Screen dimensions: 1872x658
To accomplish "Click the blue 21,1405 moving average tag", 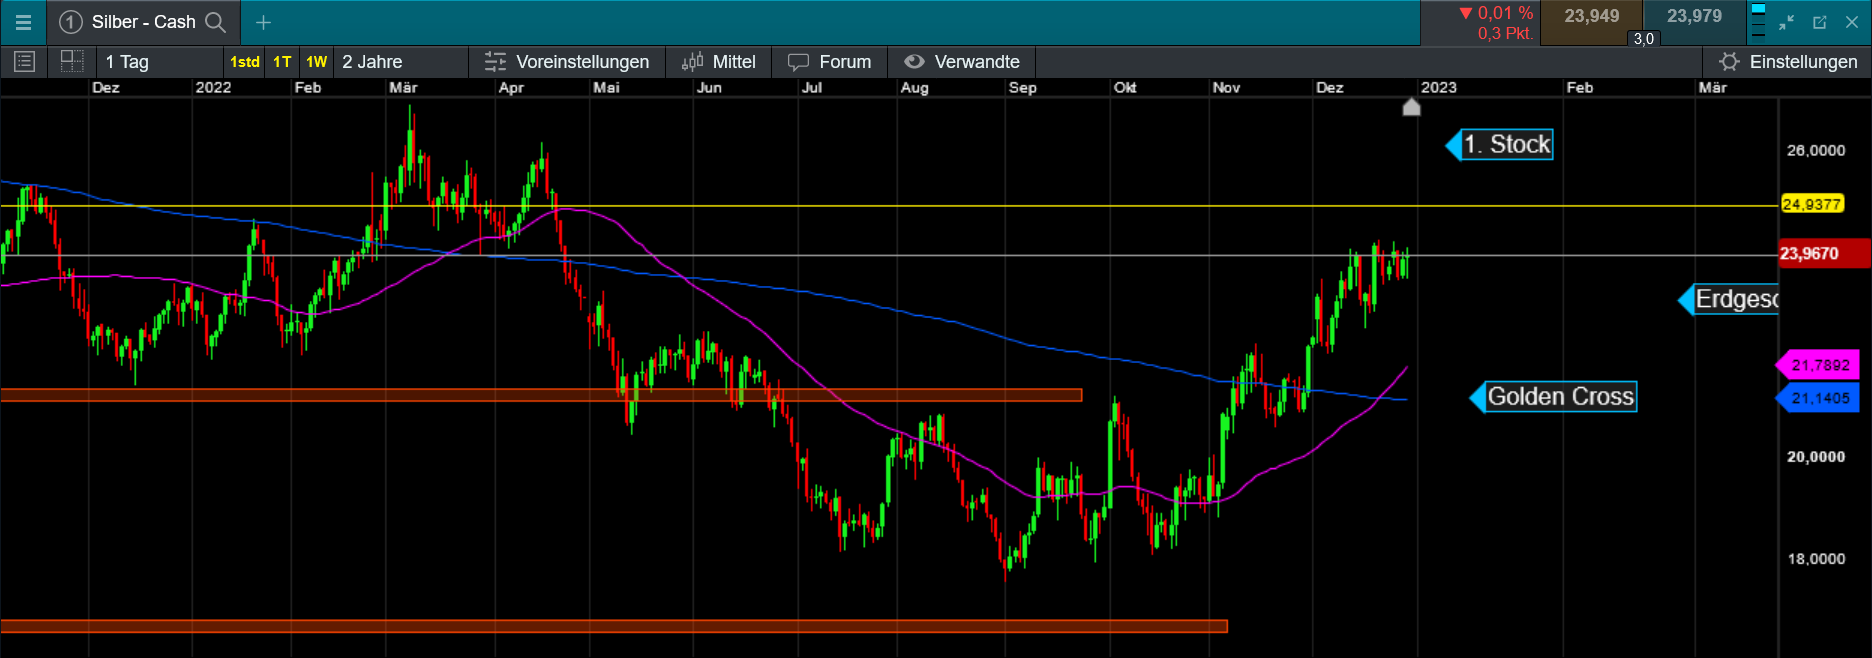I will (x=1818, y=398).
